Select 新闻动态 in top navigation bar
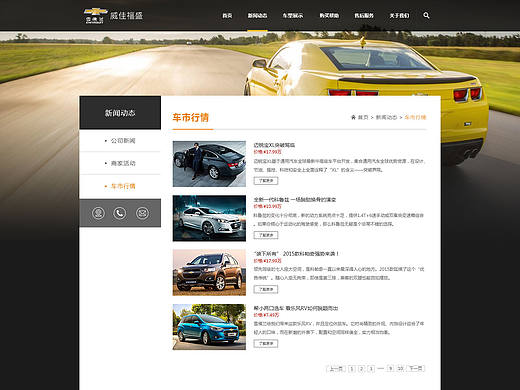Viewport: 520px width, 390px height. pos(257,16)
